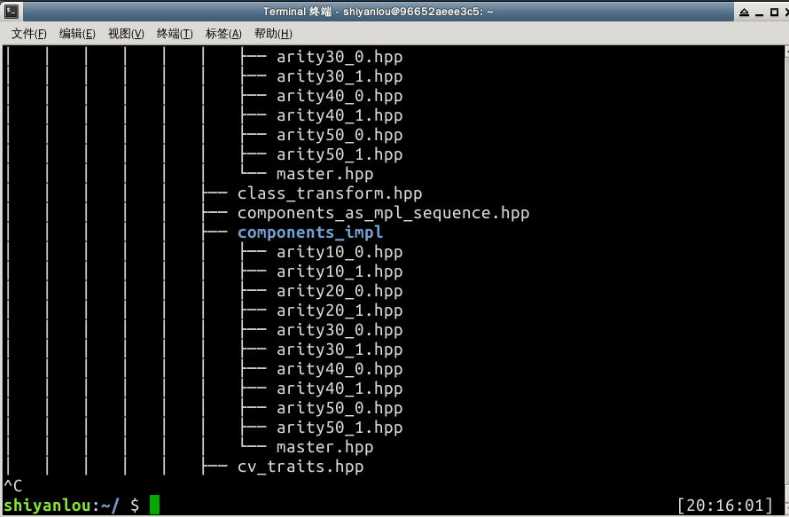
Task: Select arity40_0.hpp under components_impl
Action: (x=339, y=370)
